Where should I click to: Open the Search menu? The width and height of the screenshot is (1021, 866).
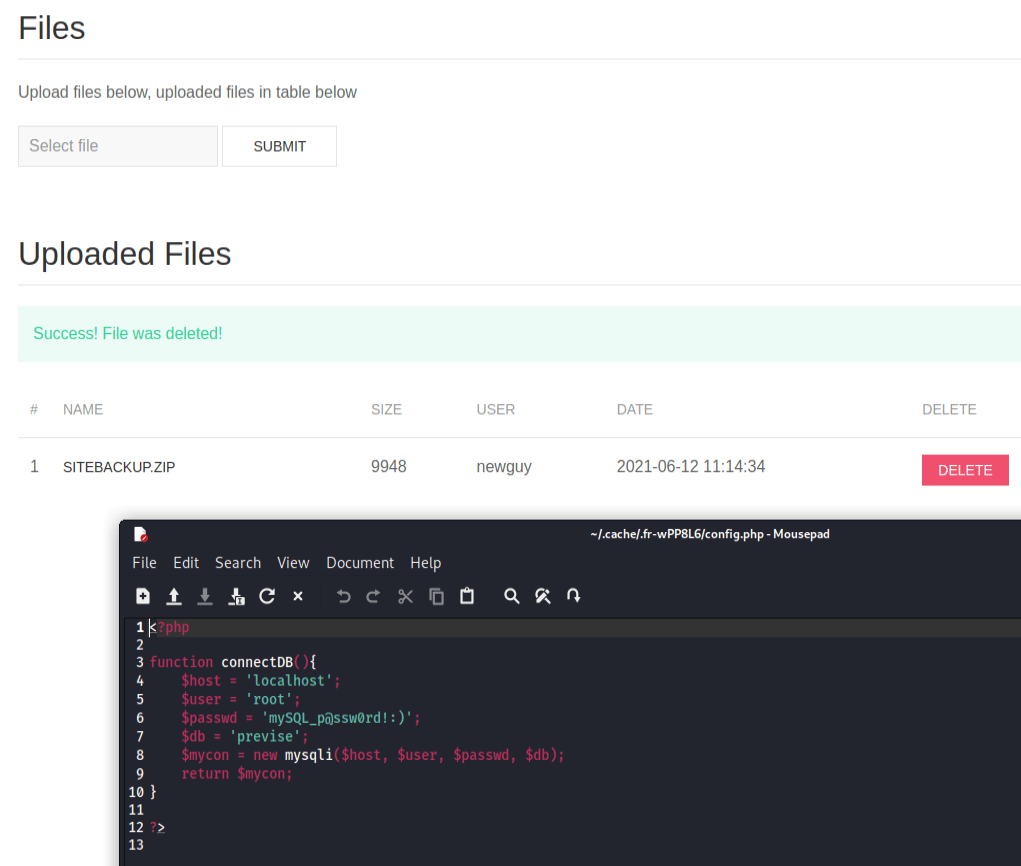tap(238, 563)
